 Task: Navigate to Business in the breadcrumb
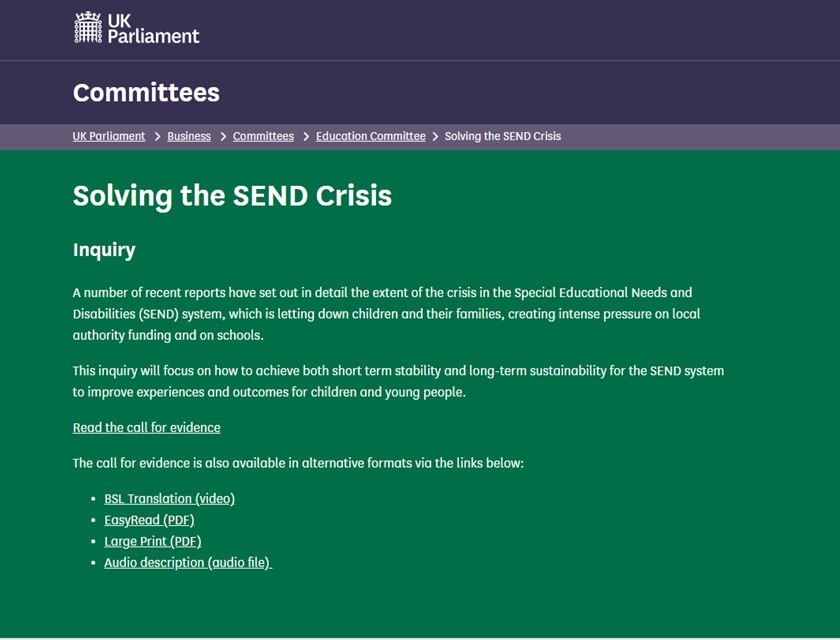pos(188,136)
